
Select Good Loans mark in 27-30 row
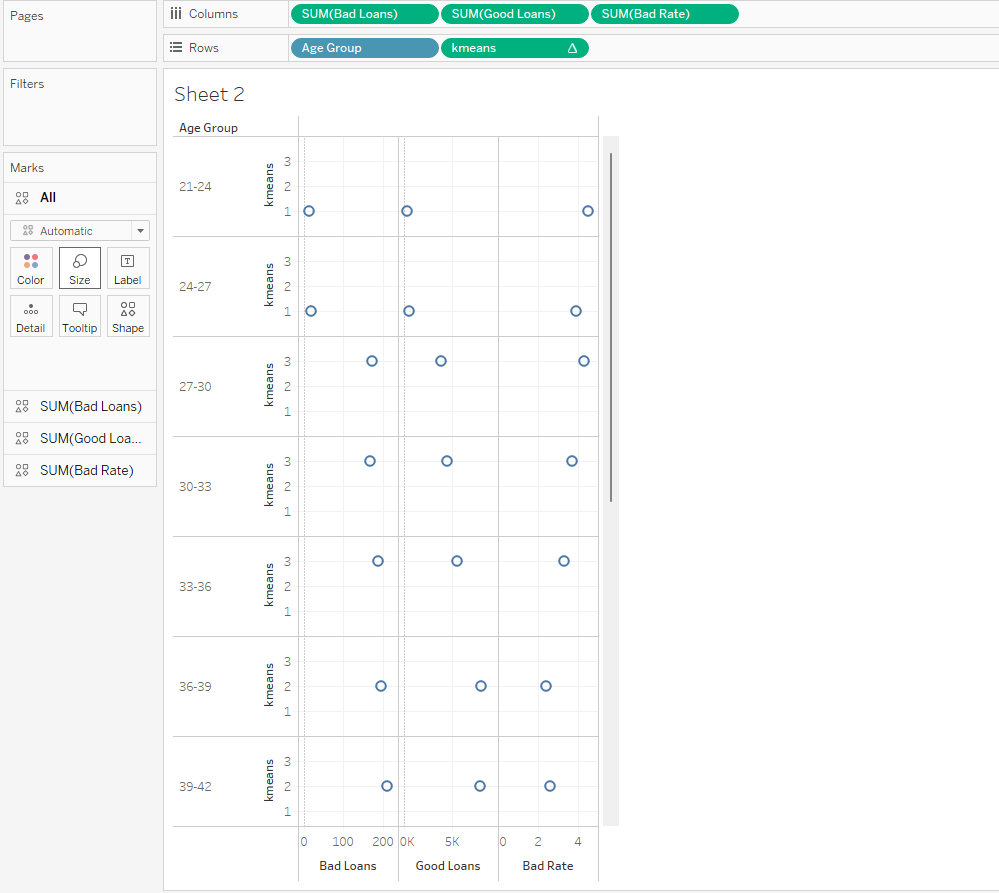point(441,361)
